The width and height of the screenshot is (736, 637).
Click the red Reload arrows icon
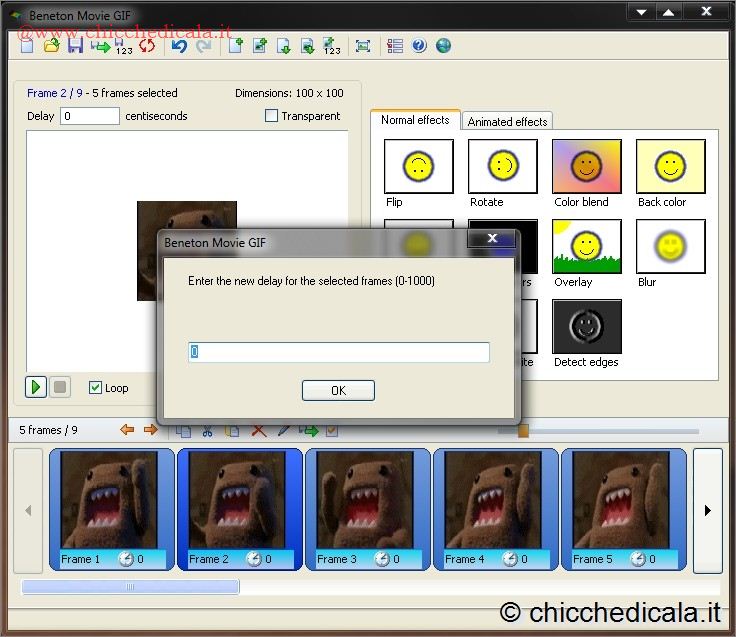click(147, 46)
